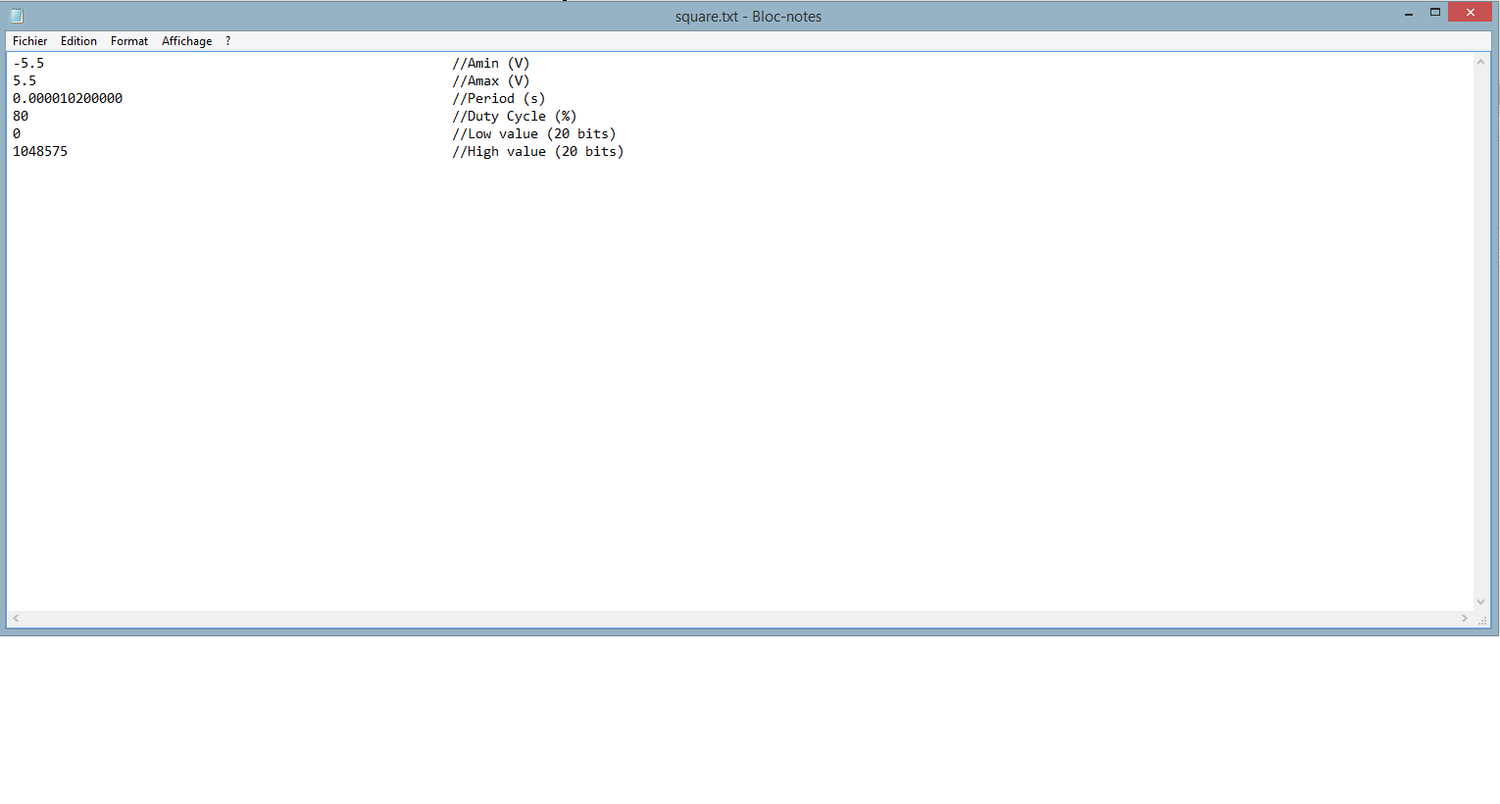The width and height of the screenshot is (1500, 804).
Task: Place cursor in the 0.000010200000 period value
Action: point(67,99)
